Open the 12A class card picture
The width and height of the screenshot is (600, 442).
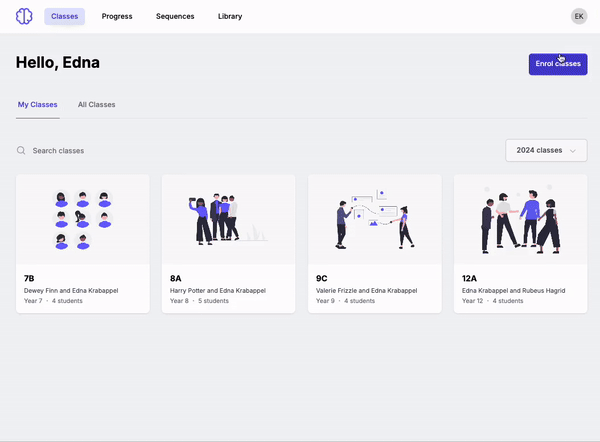coord(521,218)
